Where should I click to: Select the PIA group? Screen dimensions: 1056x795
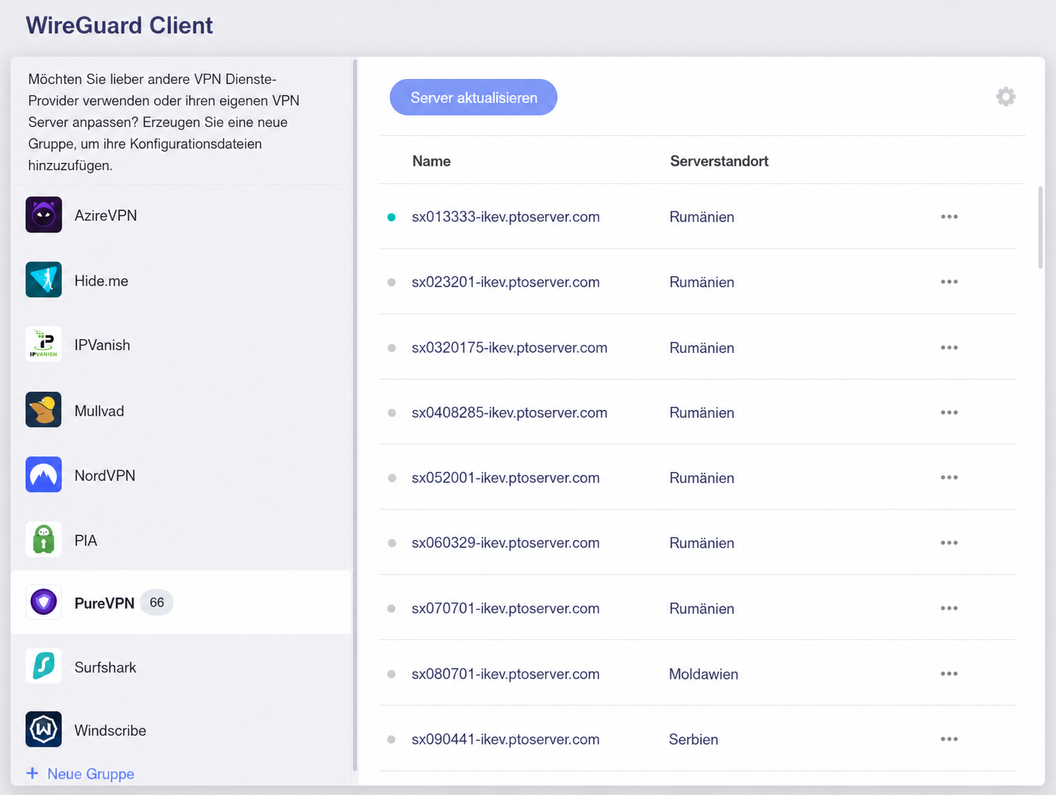[181, 540]
